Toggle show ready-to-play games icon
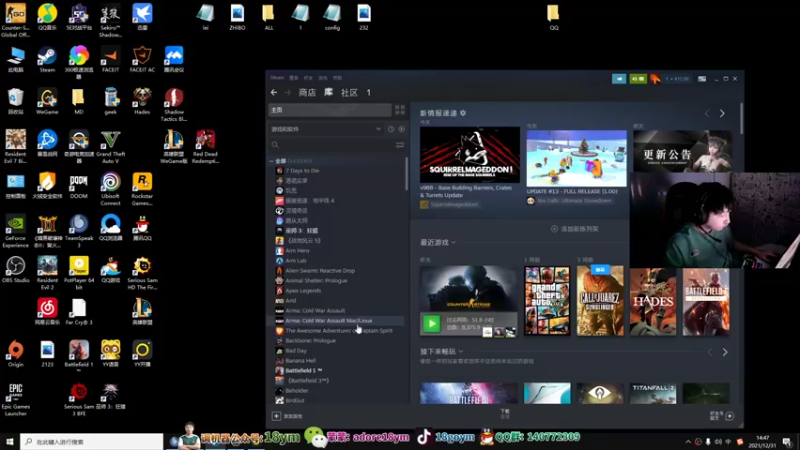Image resolution: width=800 pixels, height=450 pixels. pyautogui.click(x=402, y=129)
